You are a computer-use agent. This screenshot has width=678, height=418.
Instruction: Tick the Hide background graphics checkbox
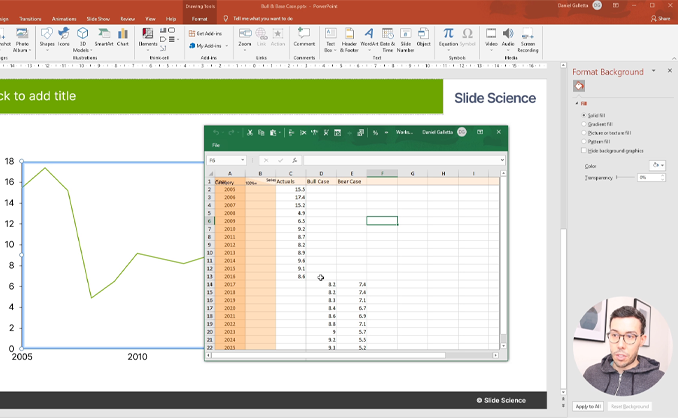tap(584, 150)
